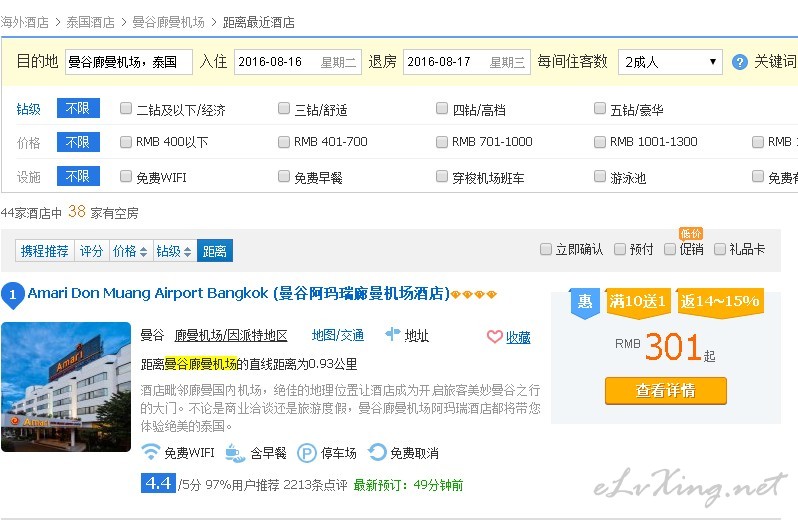Image resolution: width=798 pixels, height=520 pixels.
Task: Click the 4.4 score badge
Action: 158,483
